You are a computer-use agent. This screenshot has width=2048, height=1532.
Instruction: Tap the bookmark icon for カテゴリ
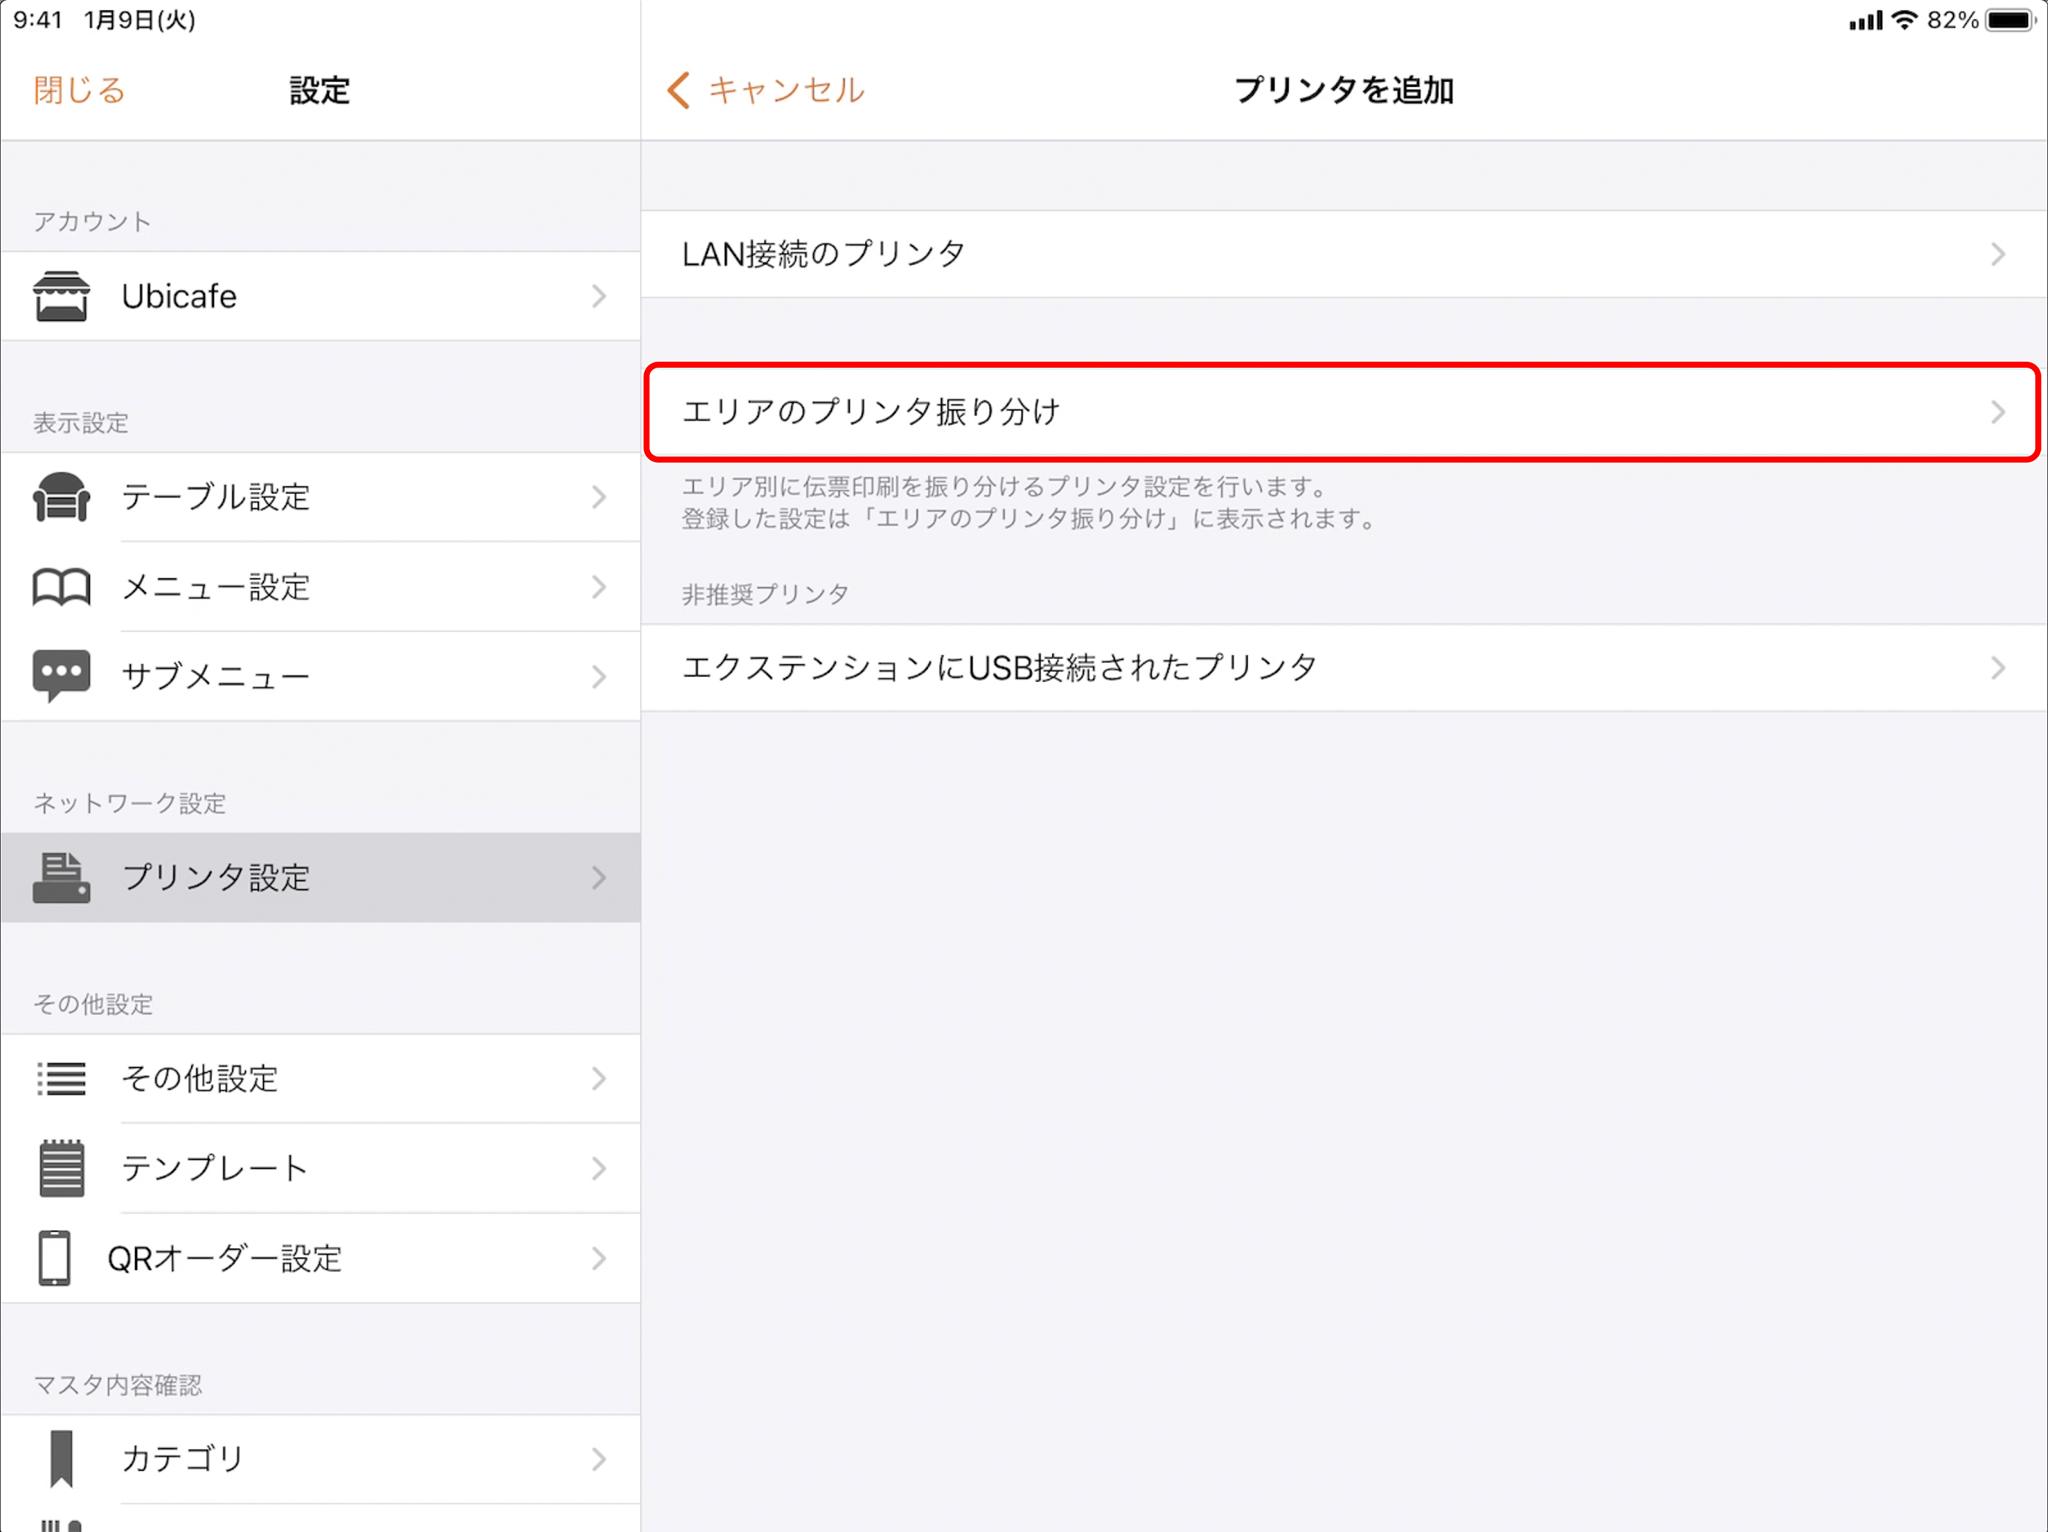tap(61, 1459)
